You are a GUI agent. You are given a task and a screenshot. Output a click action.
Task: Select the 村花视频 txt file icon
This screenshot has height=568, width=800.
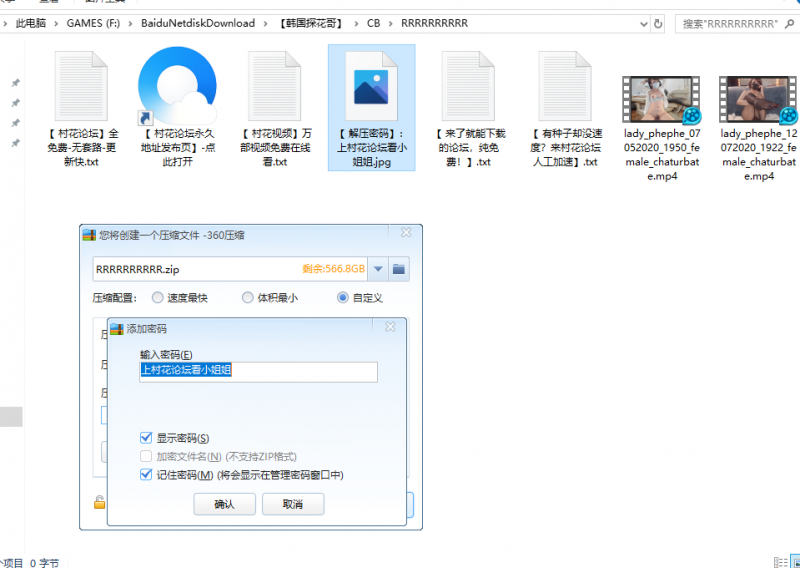tap(274, 87)
